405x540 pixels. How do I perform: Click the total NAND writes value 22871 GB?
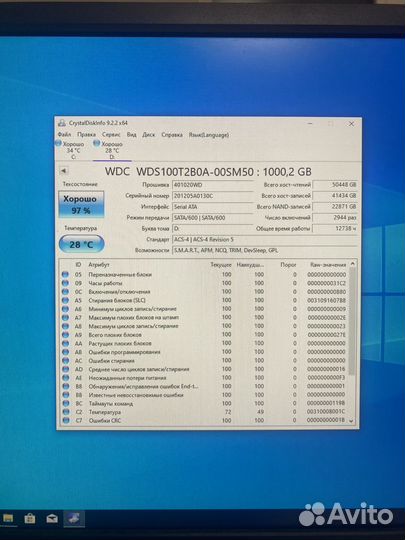click(x=335, y=207)
